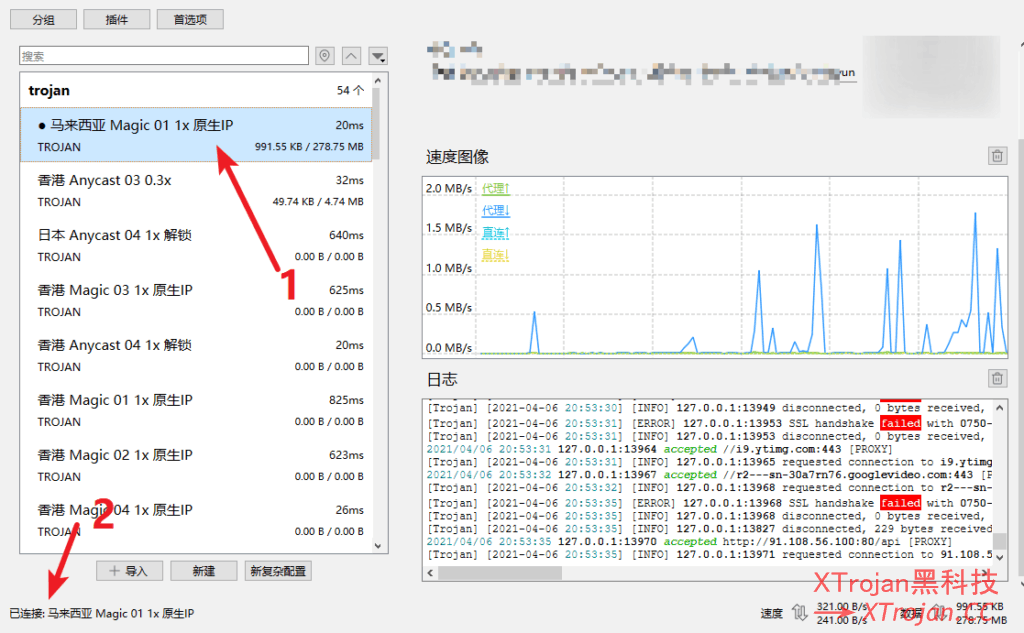Open the sort dropdown arrow near the search box
The height and width of the screenshot is (633, 1024).
point(378,56)
